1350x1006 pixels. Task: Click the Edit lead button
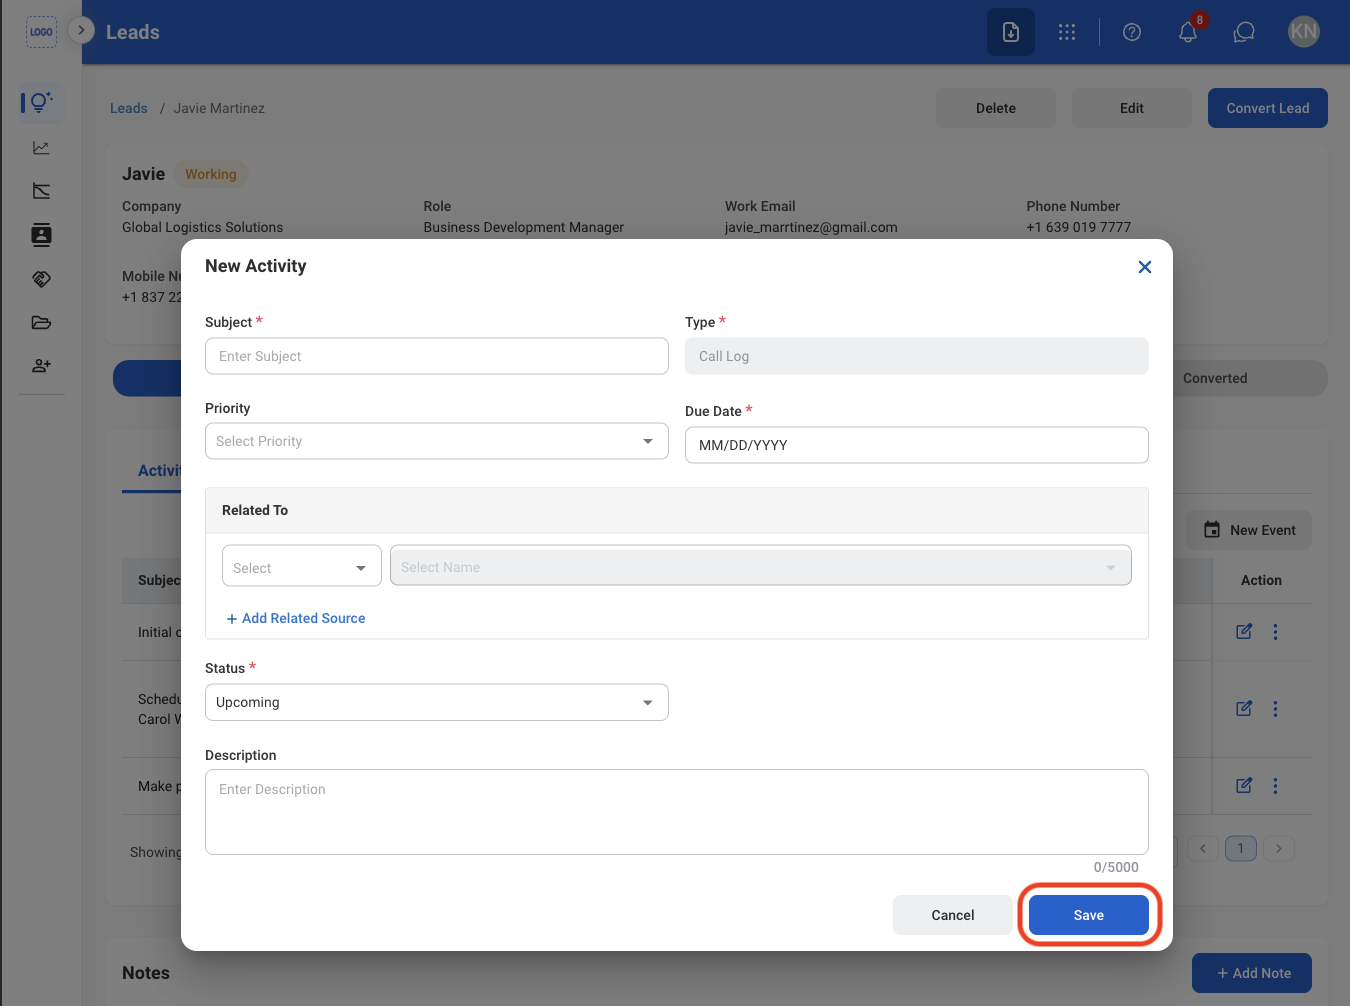[x=1132, y=108]
